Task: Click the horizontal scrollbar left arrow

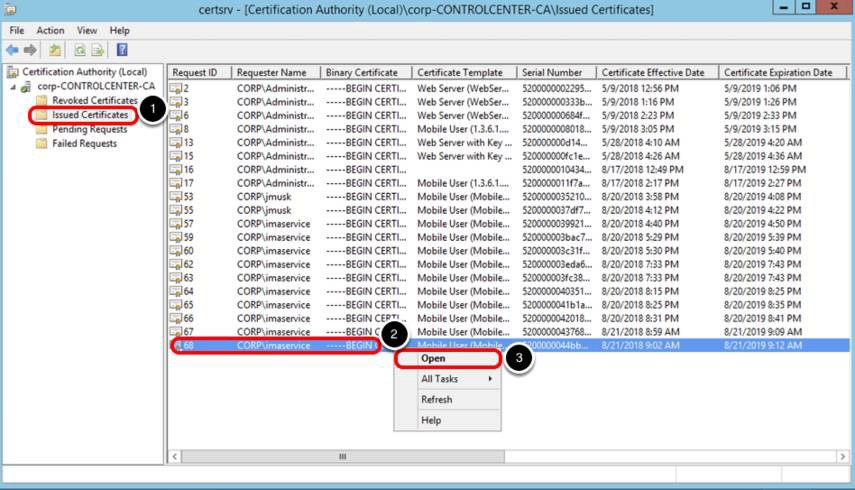Action: pos(174,456)
